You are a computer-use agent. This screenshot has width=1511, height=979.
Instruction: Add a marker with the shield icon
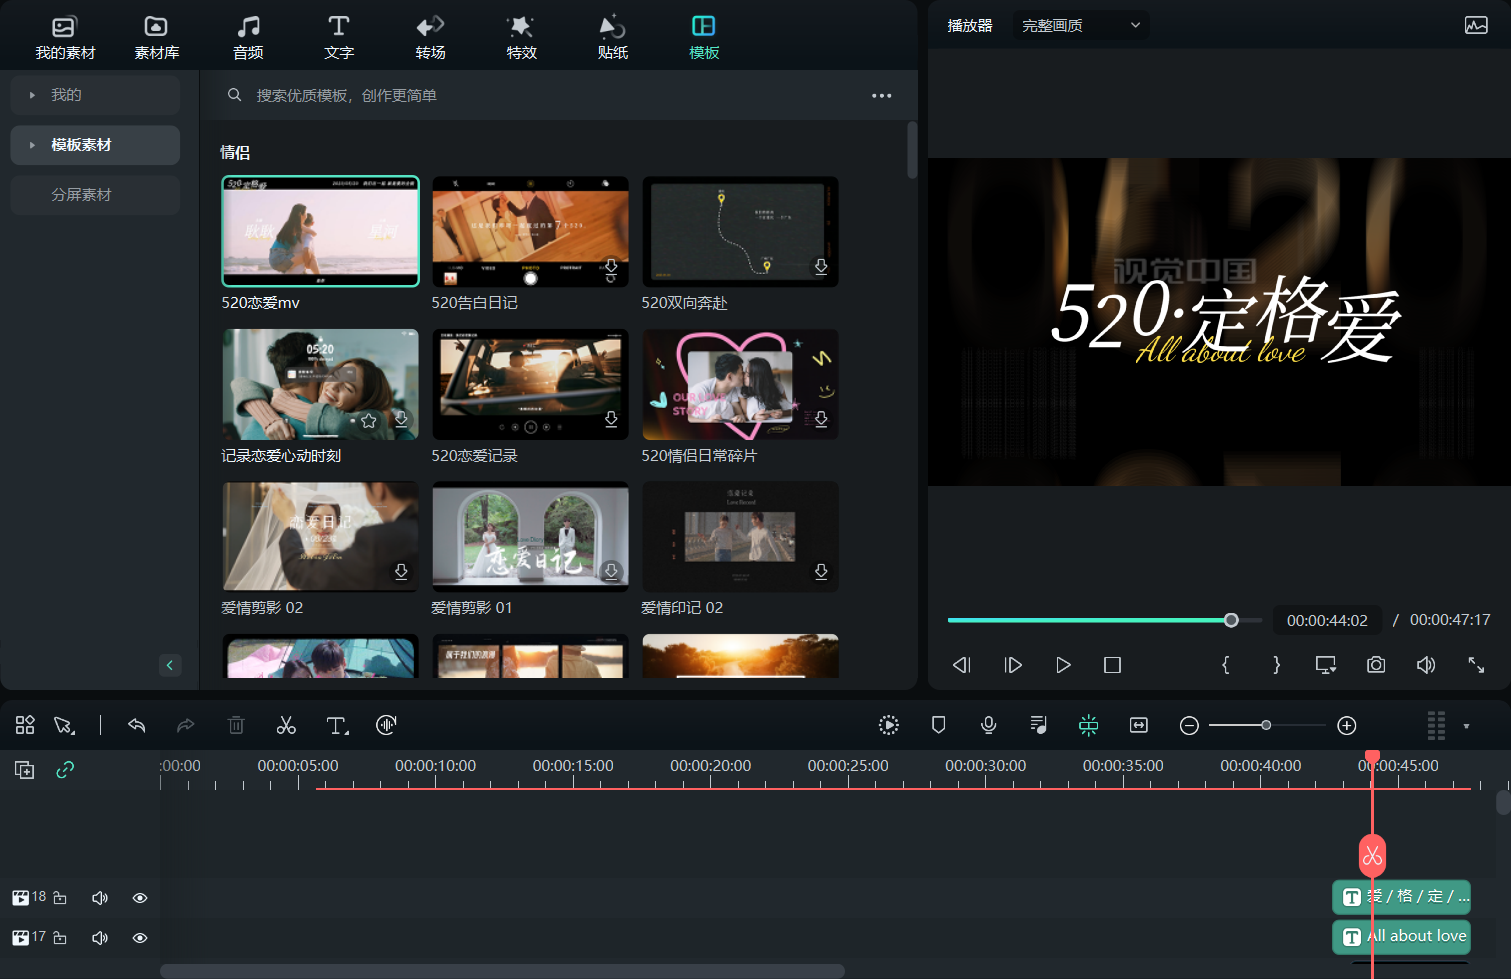[938, 725]
